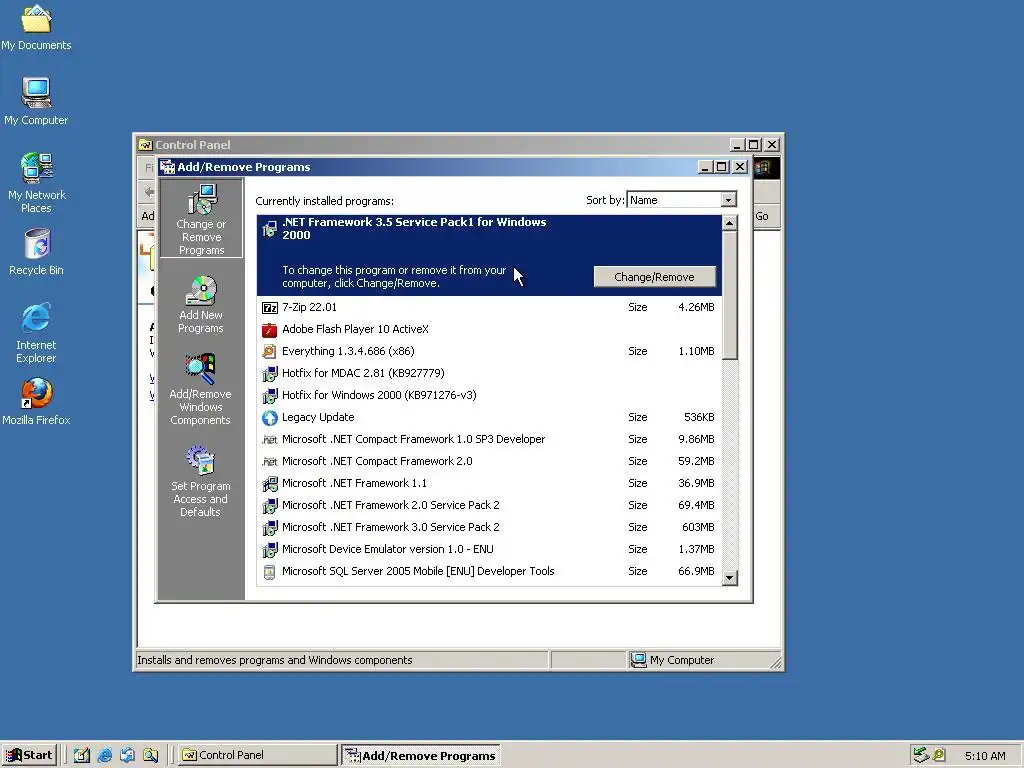Select .NET Compact Framework 1.0 SP3 Developer

coord(490,440)
